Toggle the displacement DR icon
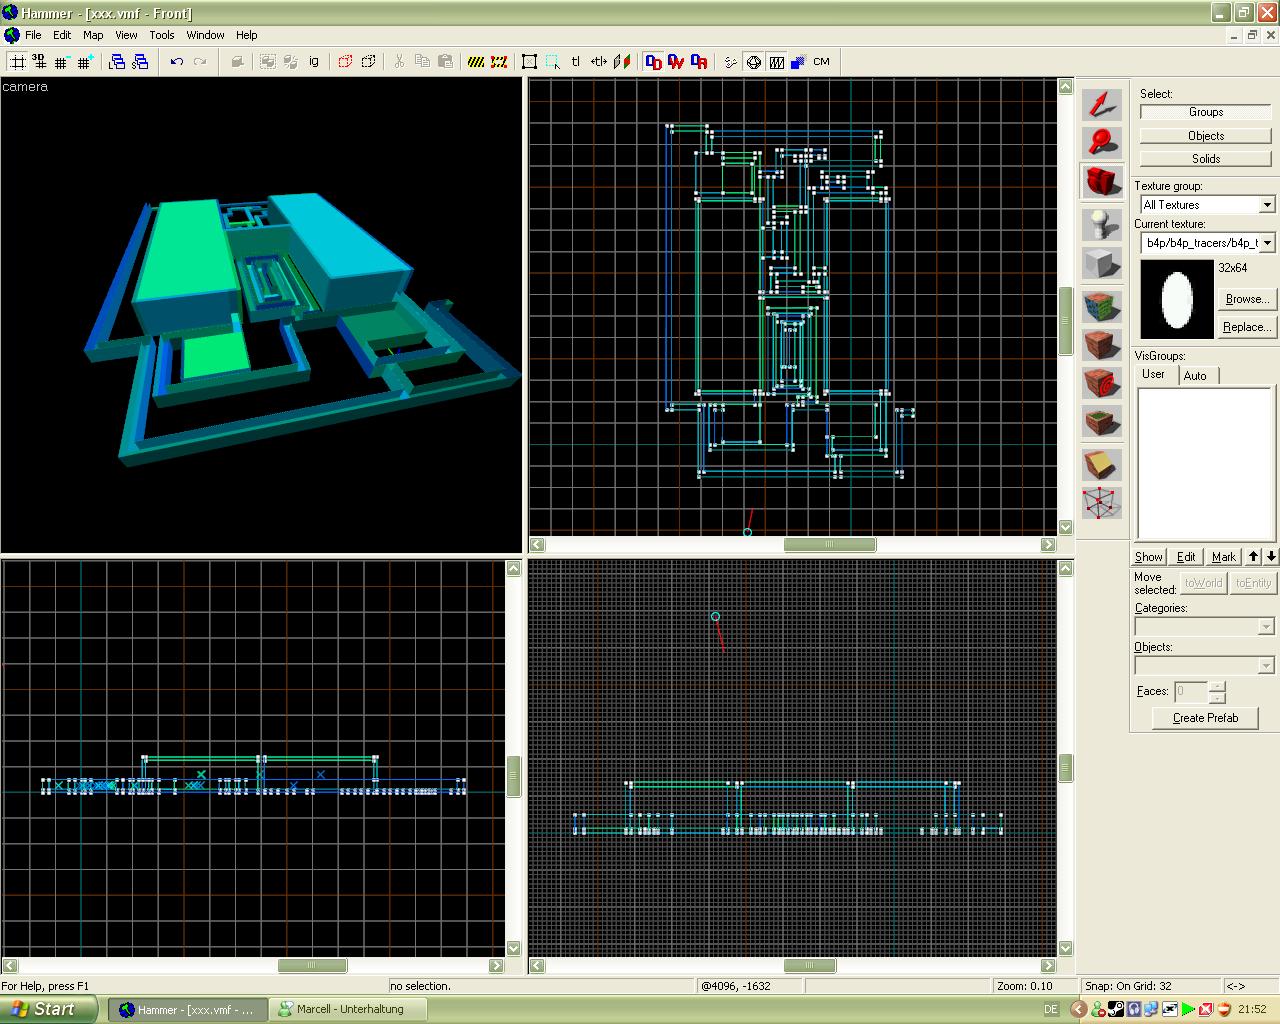This screenshot has height=1024, width=1280. pyautogui.click(x=699, y=62)
